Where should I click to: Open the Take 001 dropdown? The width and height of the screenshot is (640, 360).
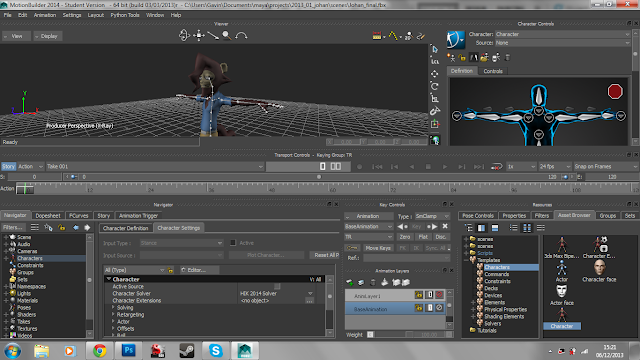[x=154, y=167]
